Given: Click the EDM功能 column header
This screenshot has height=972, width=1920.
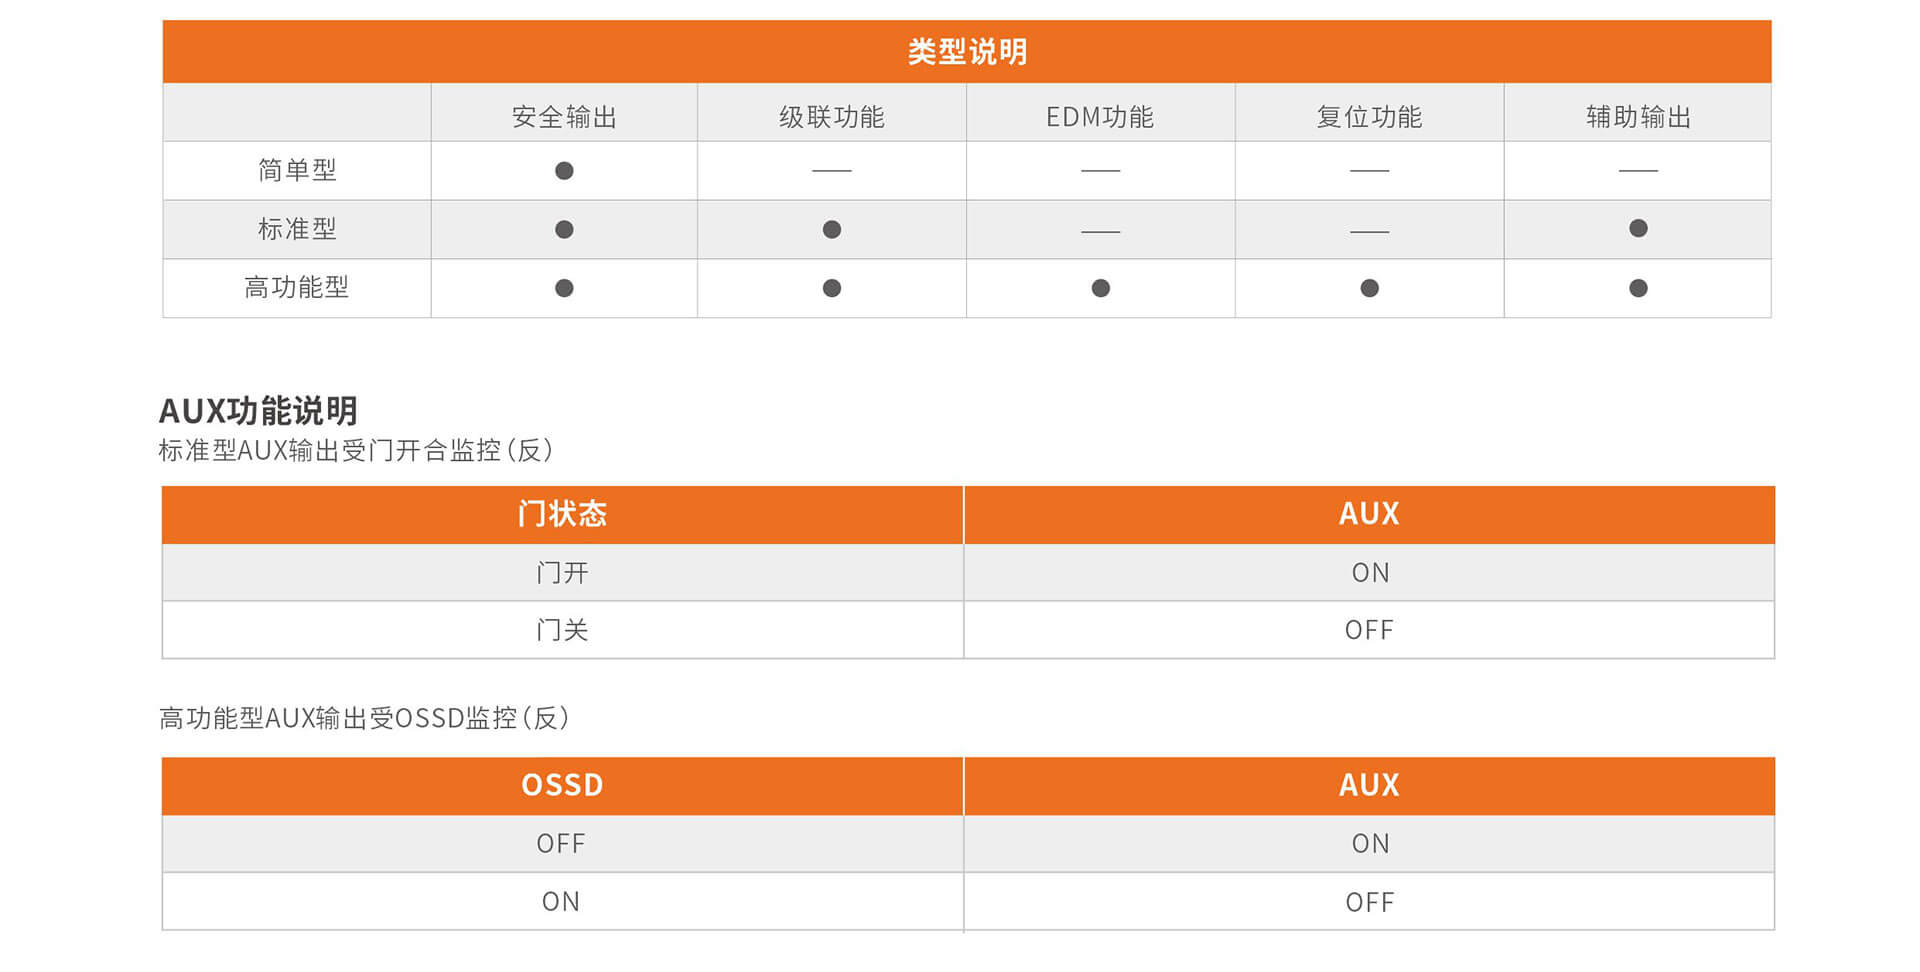Looking at the screenshot, I should point(1100,117).
